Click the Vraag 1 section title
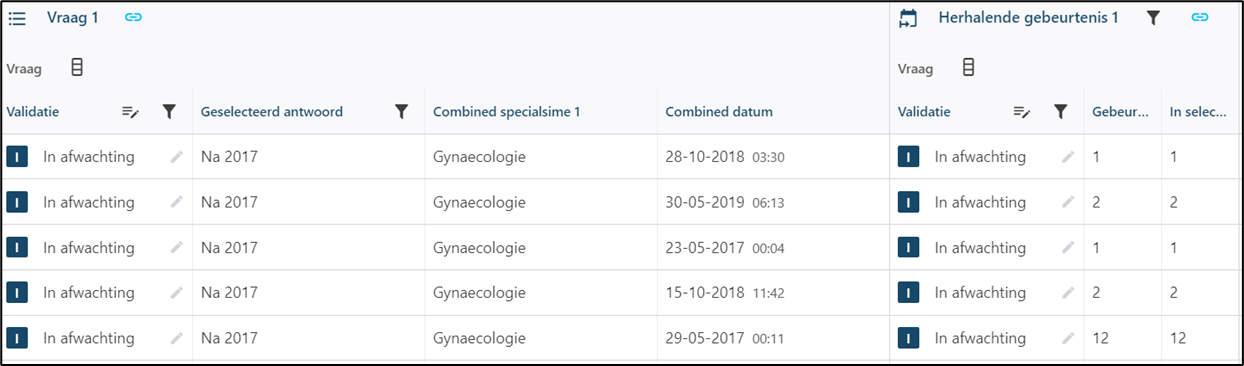1244x366 pixels. point(73,18)
